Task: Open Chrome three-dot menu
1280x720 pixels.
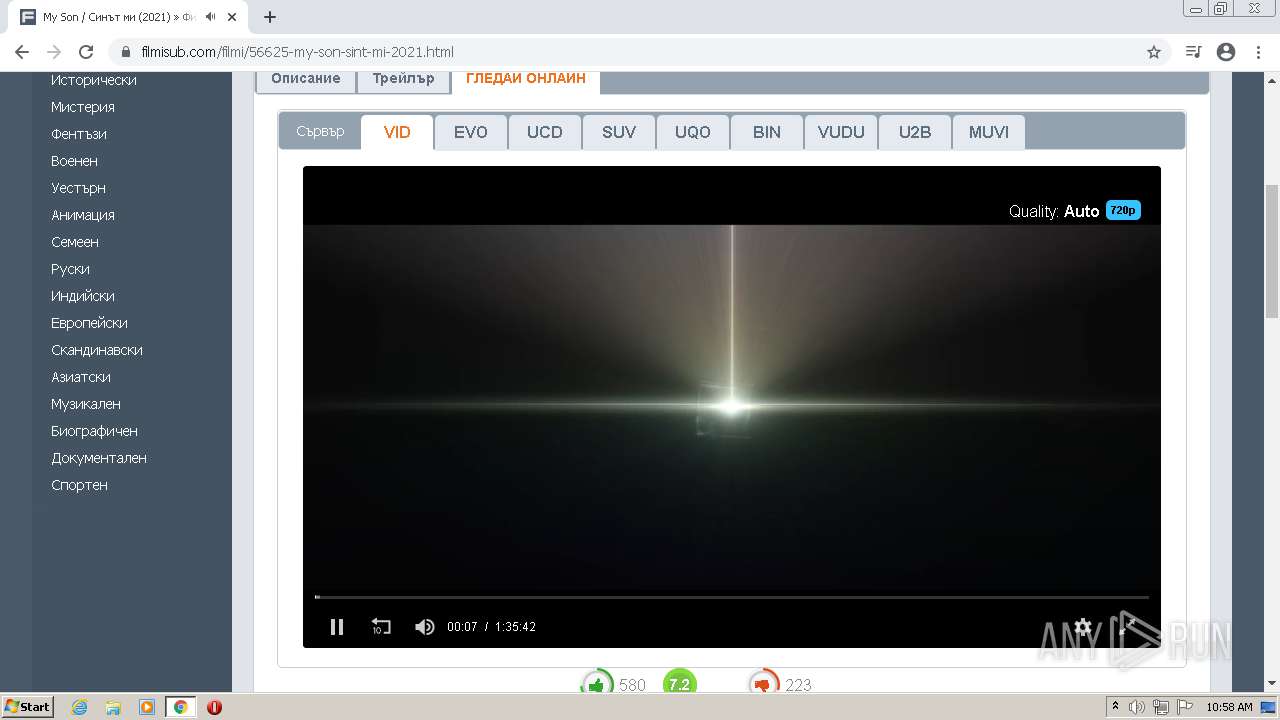Action: [1258, 52]
